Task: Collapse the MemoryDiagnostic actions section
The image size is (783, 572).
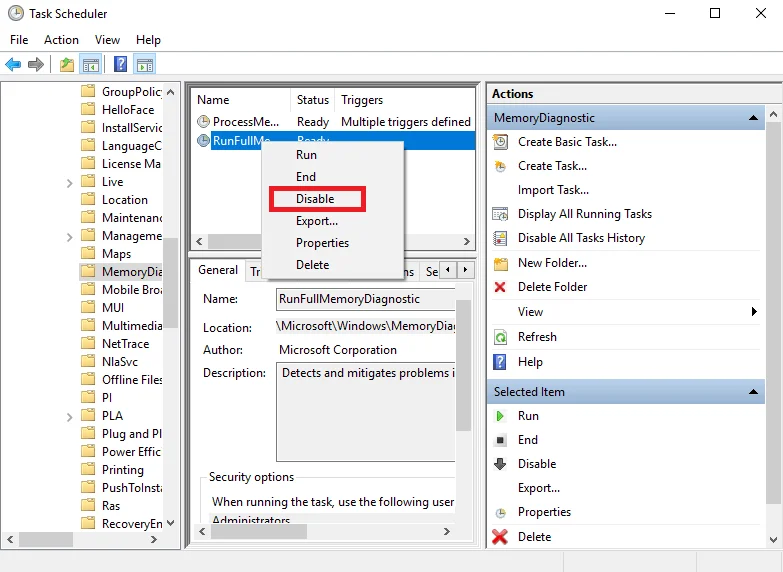Action: [753, 118]
